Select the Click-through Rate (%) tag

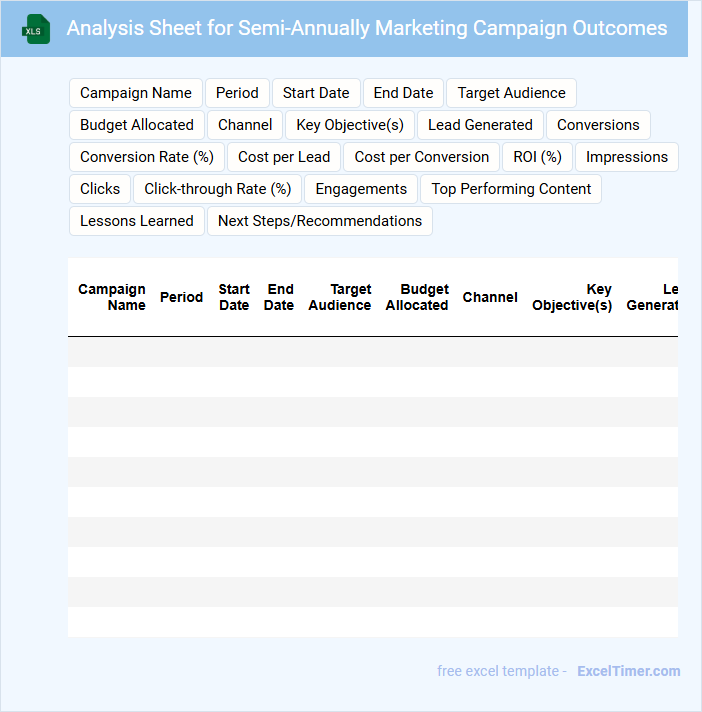point(218,189)
